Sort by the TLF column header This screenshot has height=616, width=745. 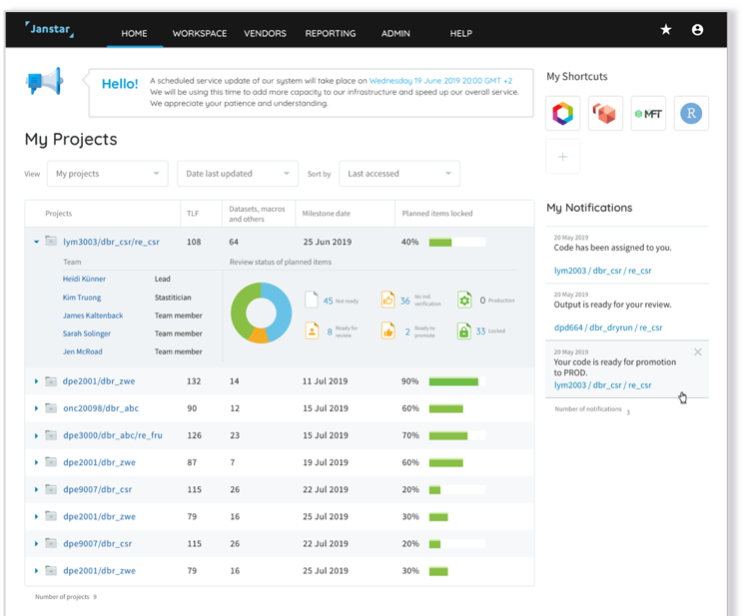click(x=192, y=213)
